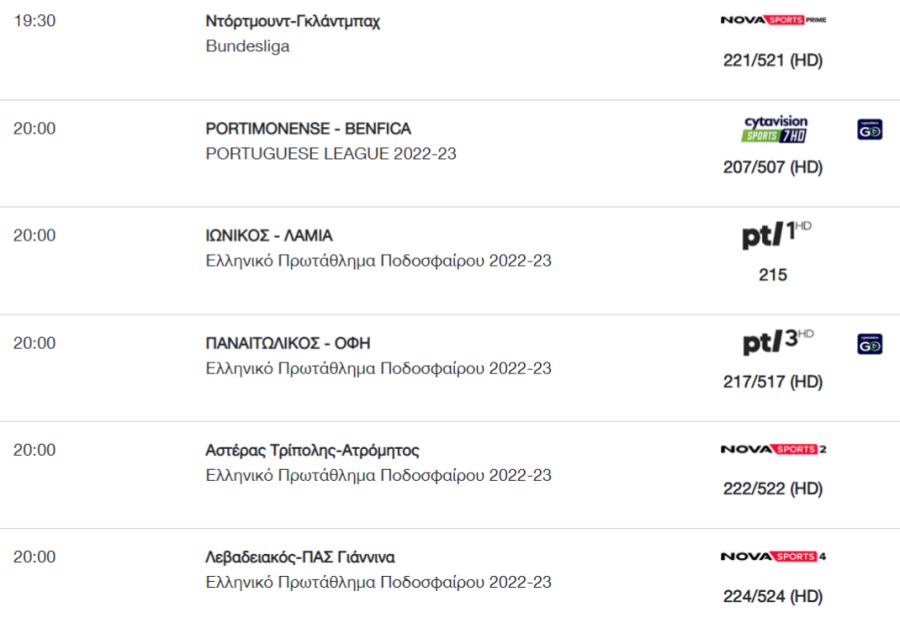Click the PORTUGUESE LEAGUE 2022-23 label

(x=331, y=154)
